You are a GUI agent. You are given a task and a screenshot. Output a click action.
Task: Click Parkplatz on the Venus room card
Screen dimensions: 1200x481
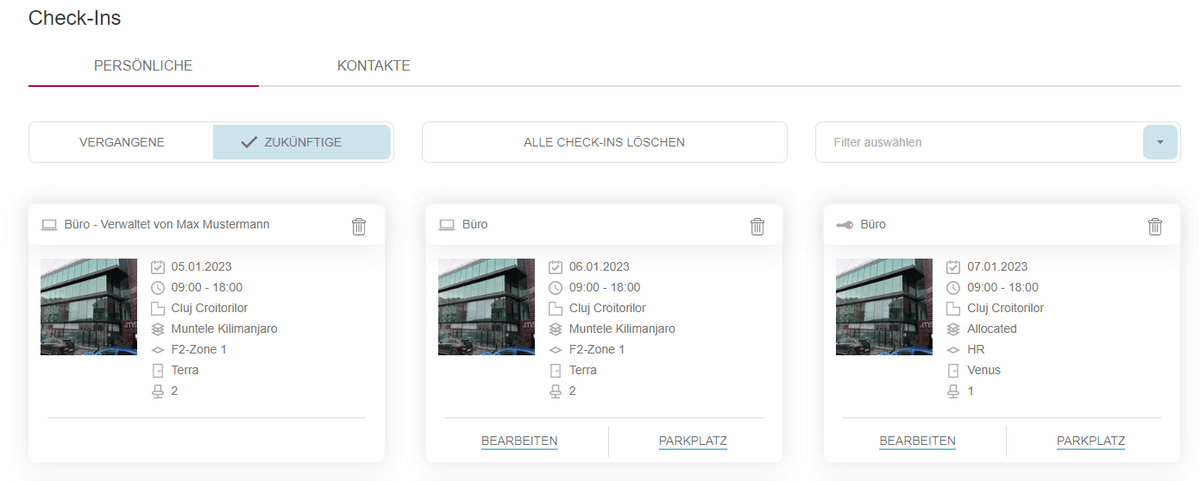tap(1090, 441)
